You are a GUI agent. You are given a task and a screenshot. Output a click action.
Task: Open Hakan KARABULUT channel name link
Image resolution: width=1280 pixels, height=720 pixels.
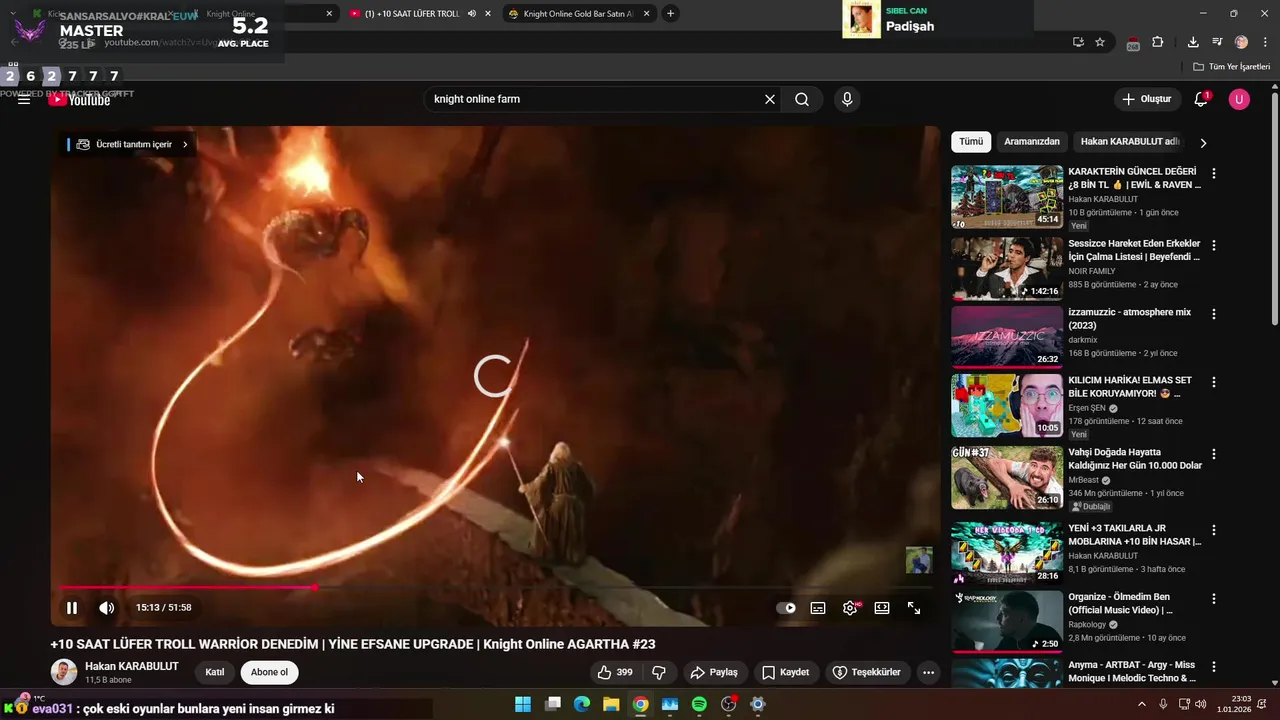coord(132,666)
